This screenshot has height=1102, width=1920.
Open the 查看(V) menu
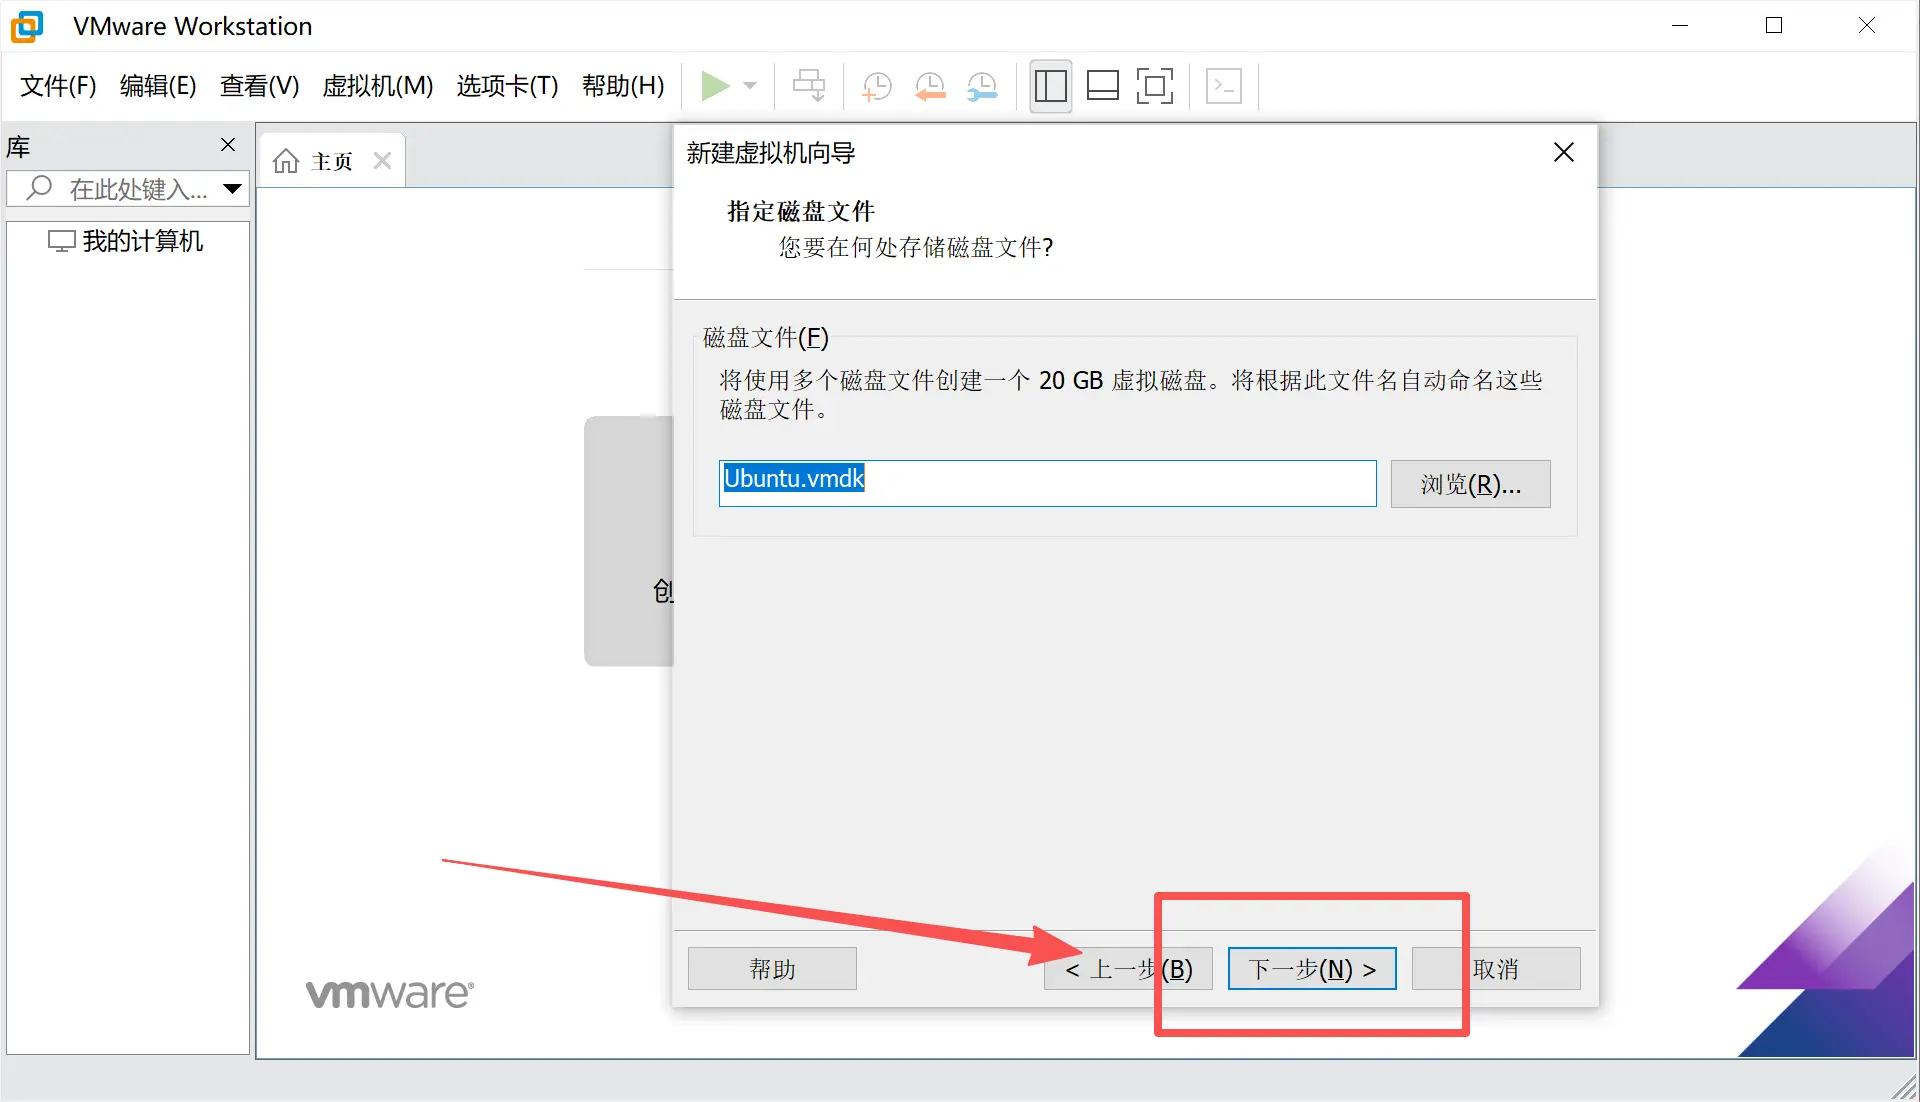point(260,86)
